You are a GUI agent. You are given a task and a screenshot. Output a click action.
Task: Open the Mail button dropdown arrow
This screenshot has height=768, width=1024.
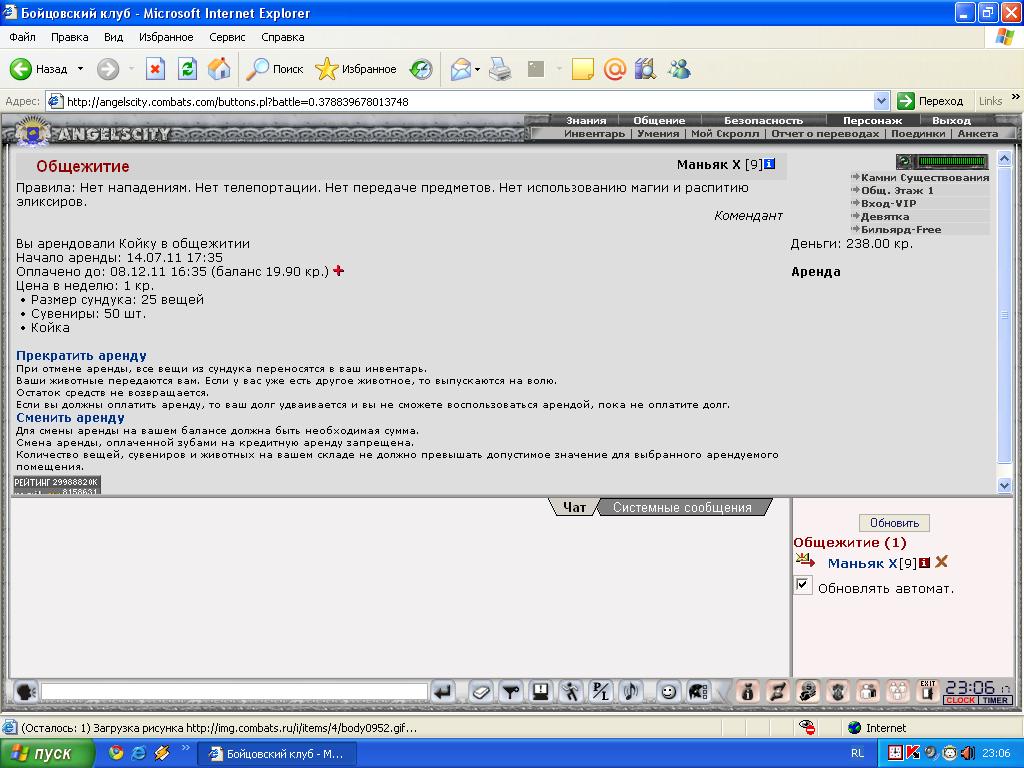477,69
